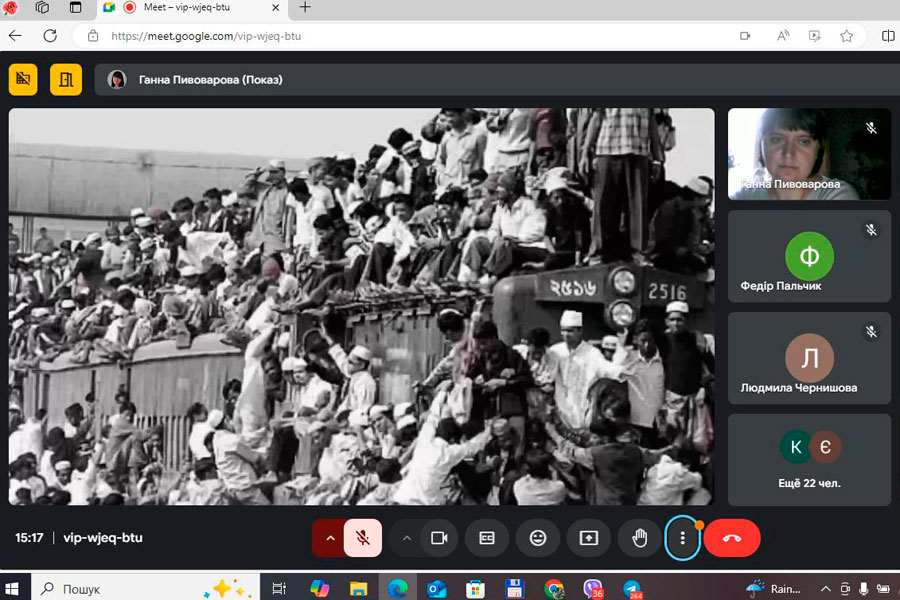900x600 pixels.
Task: Unmute the microphone in Meet controls
Action: click(x=363, y=538)
